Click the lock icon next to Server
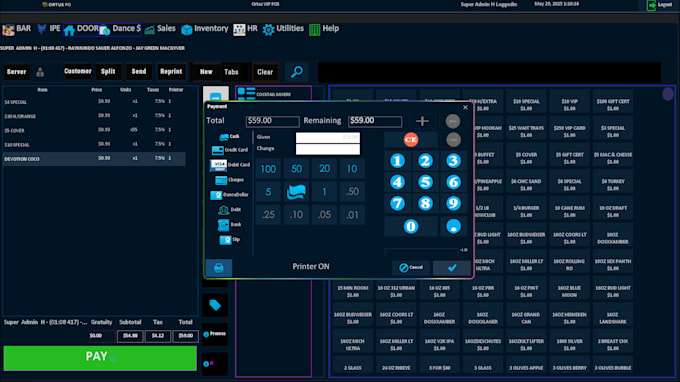Screen dimensions: 680x382 [40, 72]
